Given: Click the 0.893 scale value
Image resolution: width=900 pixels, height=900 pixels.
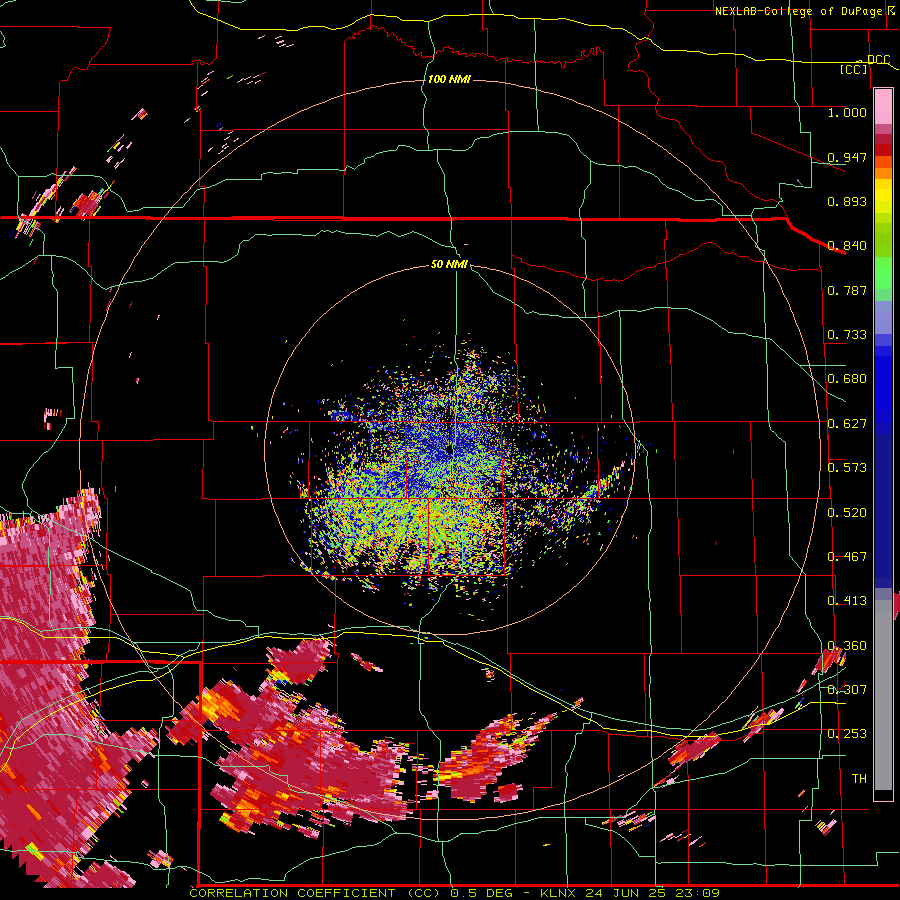Looking at the screenshot, I should pyautogui.click(x=847, y=201).
